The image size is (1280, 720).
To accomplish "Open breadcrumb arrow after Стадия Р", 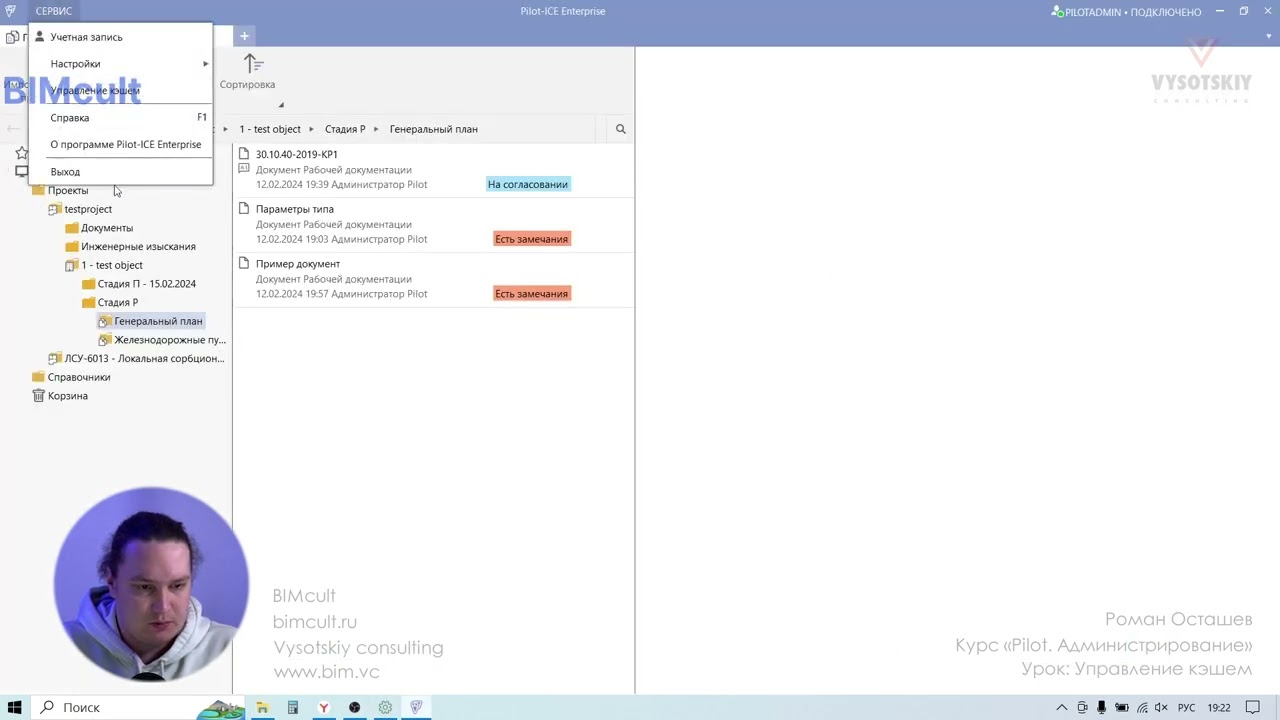I will pos(377,129).
